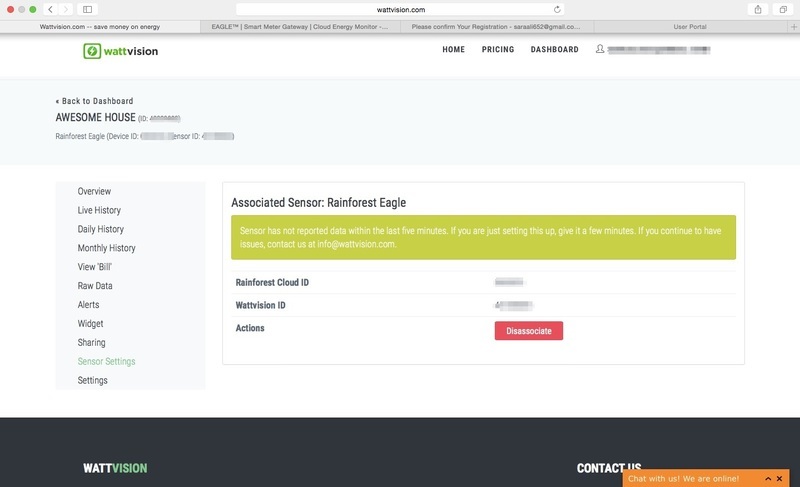Click the Rainforest Cloud ID label
This screenshot has width=800, height=487.
pyautogui.click(x=272, y=283)
